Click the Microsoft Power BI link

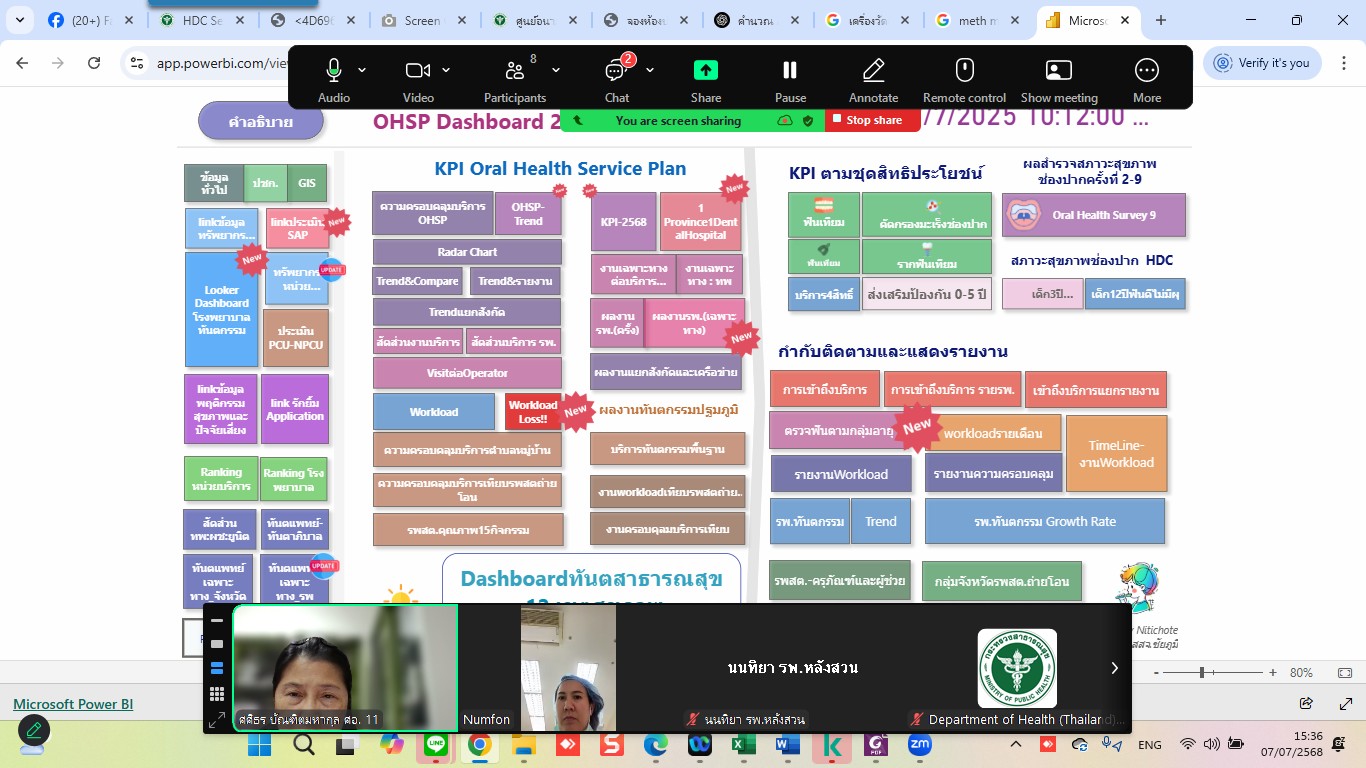(x=73, y=704)
